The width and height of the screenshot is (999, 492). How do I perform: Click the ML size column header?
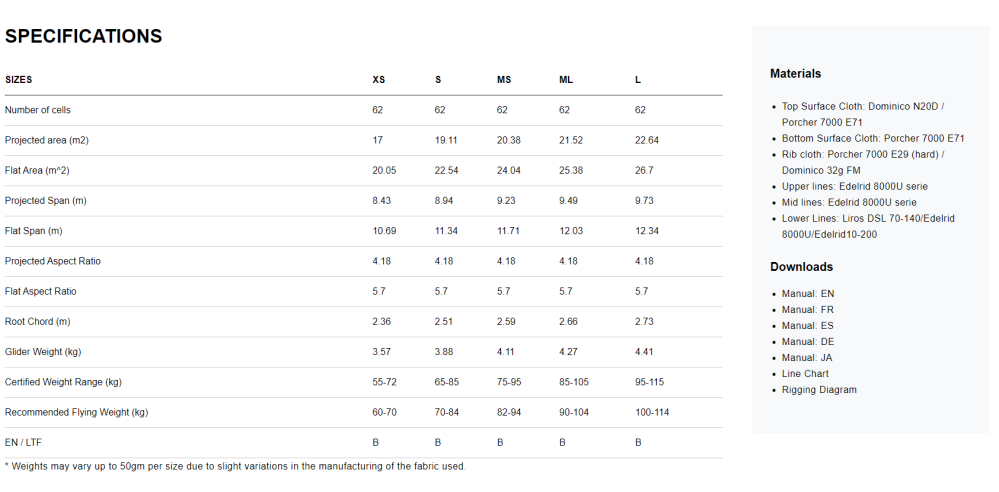(566, 80)
